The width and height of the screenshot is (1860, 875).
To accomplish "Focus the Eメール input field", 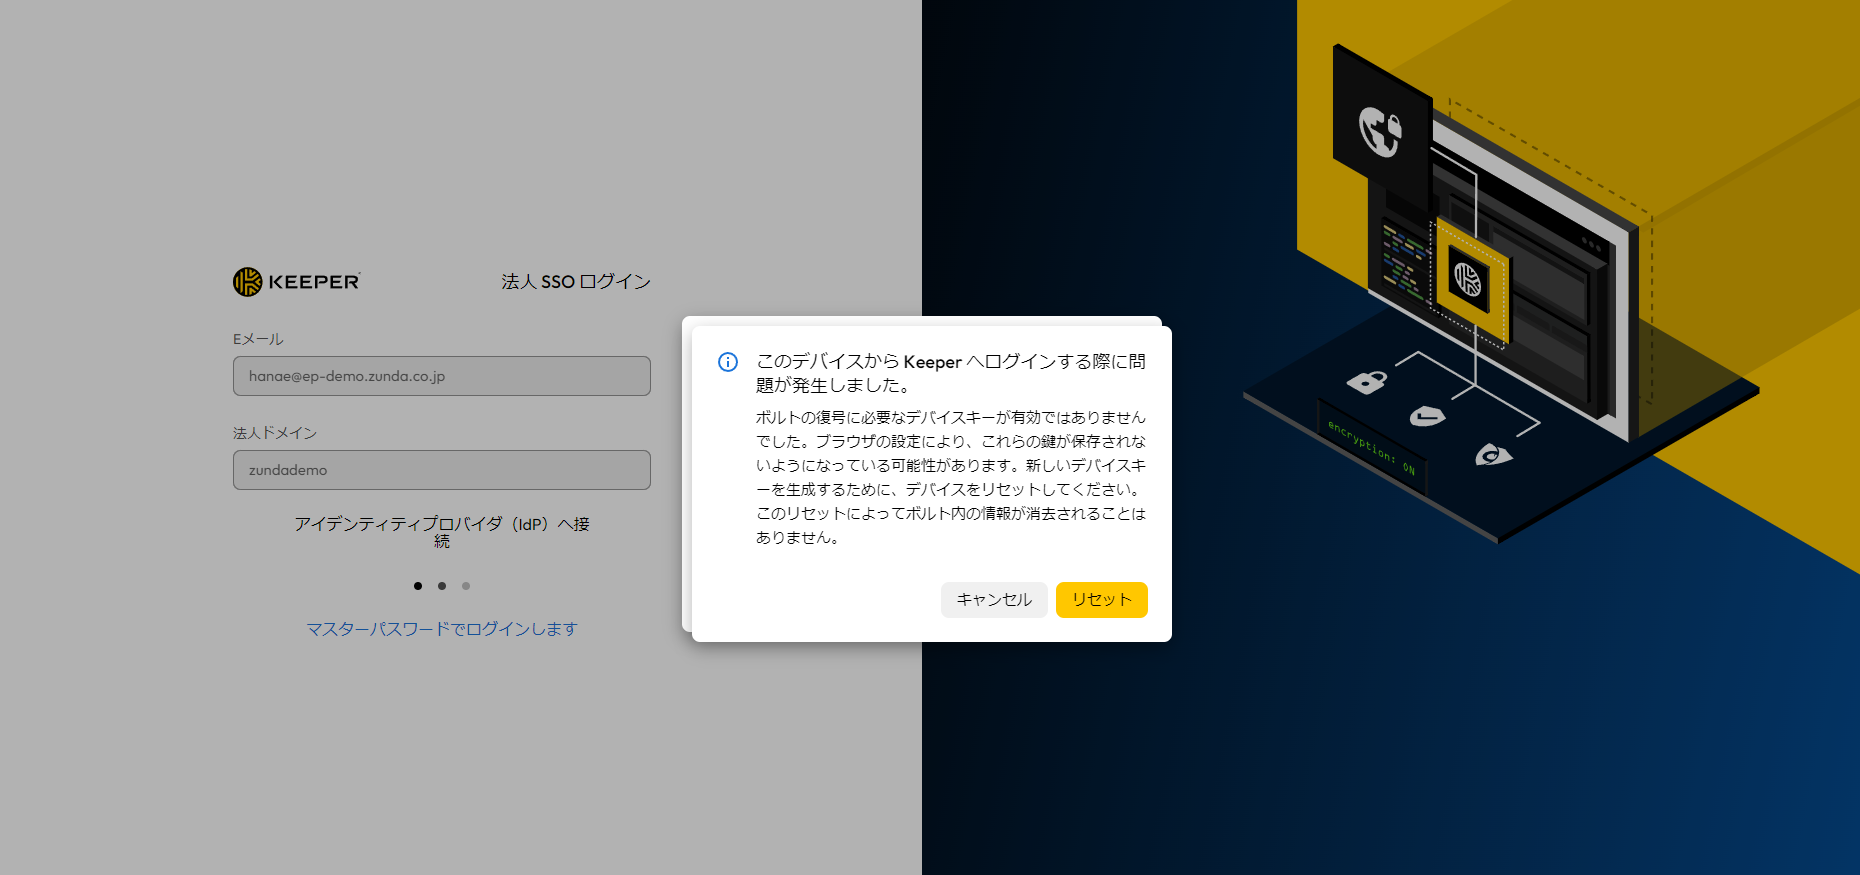I will (442, 376).
